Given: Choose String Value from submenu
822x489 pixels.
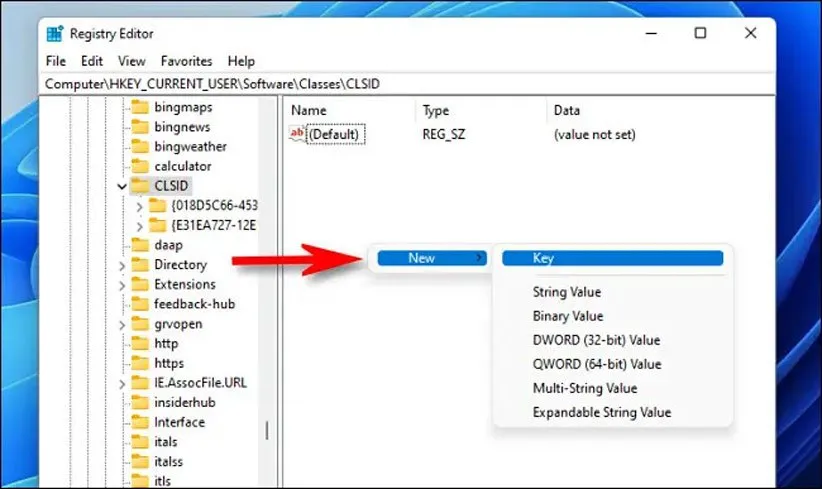Looking at the screenshot, I should [x=567, y=292].
